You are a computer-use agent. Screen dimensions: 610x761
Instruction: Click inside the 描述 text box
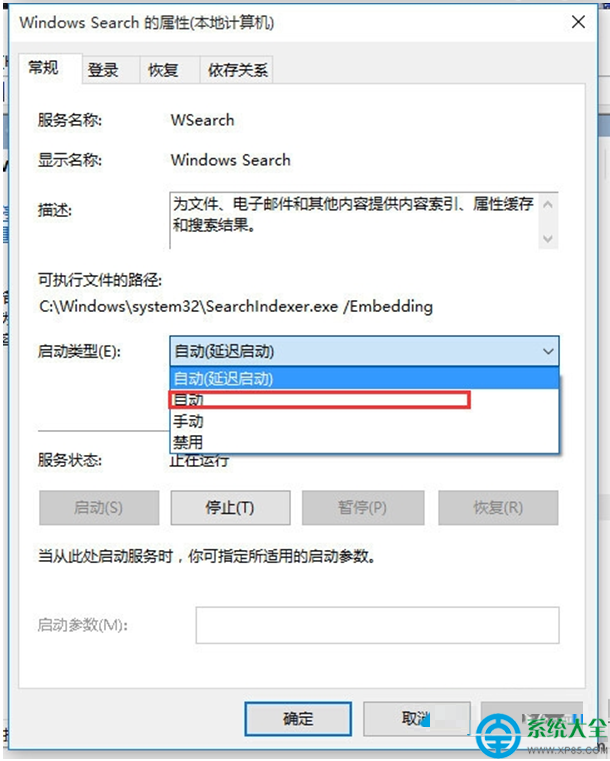[354, 221]
